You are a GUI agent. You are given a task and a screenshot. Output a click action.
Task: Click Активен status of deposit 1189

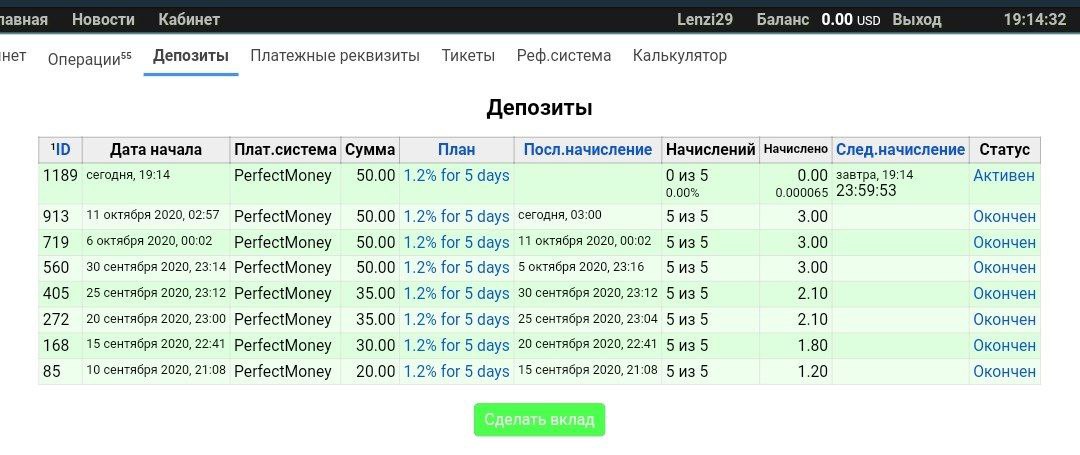(1004, 176)
